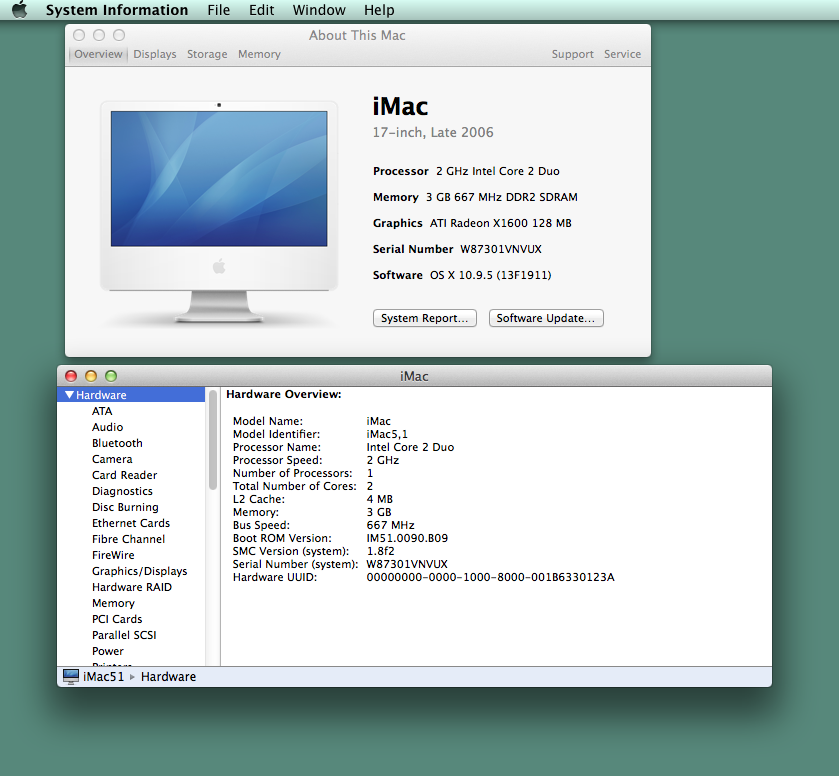839x776 pixels.
Task: Switch to the Storage tab
Action: [207, 54]
